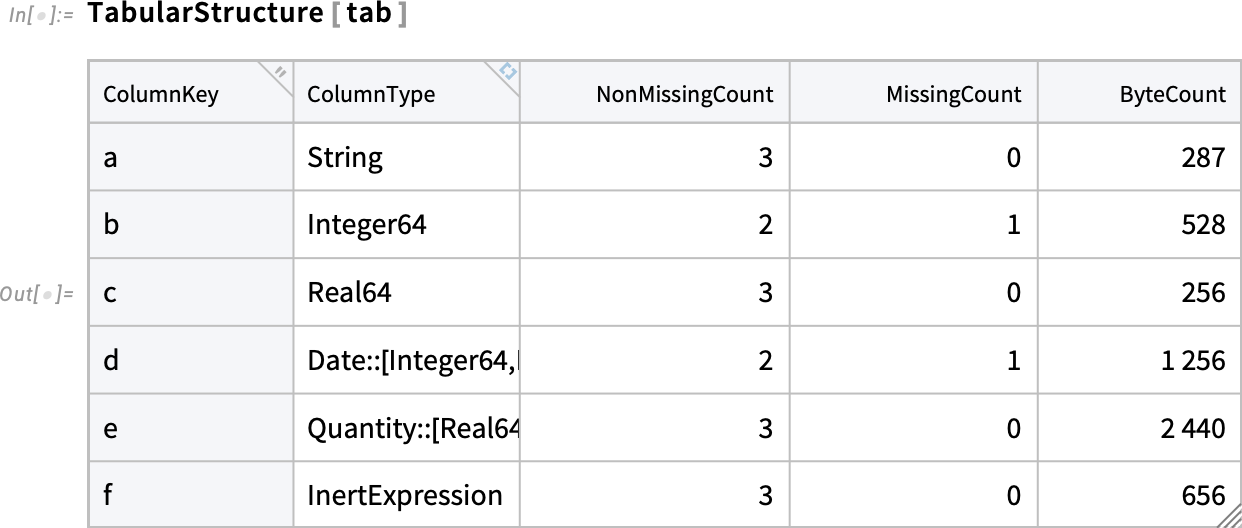Sort by the NonMissingCount header
This screenshot has height=528, width=1242.
(655, 93)
